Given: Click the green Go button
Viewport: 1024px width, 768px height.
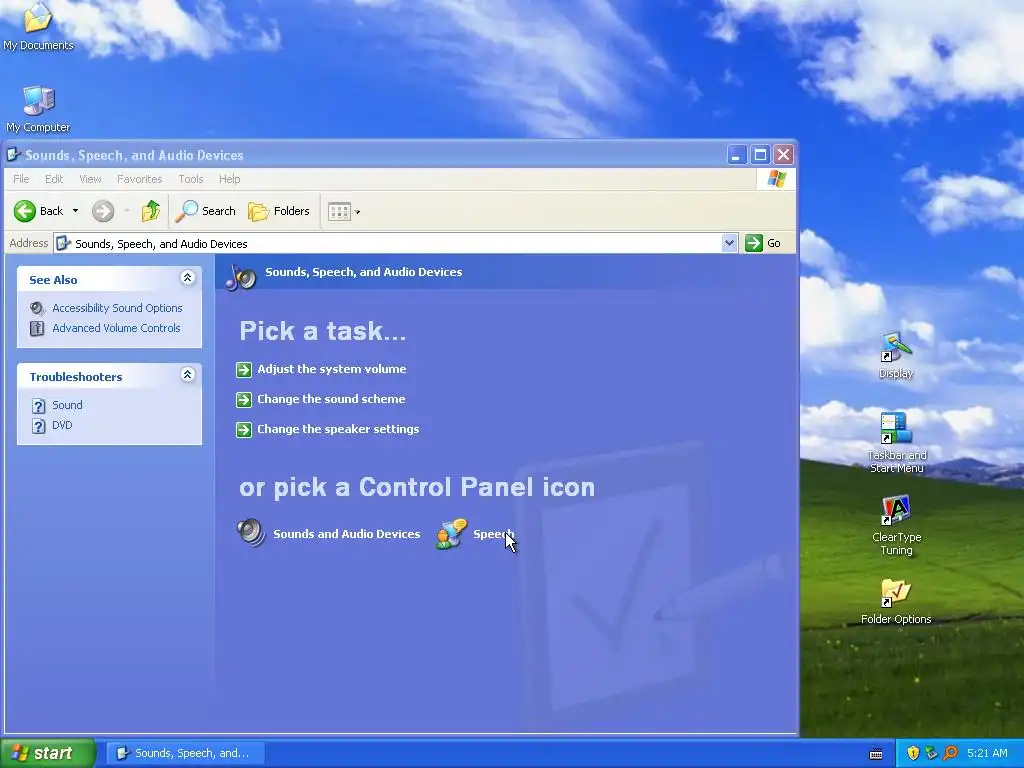Looking at the screenshot, I should pyautogui.click(x=763, y=243).
